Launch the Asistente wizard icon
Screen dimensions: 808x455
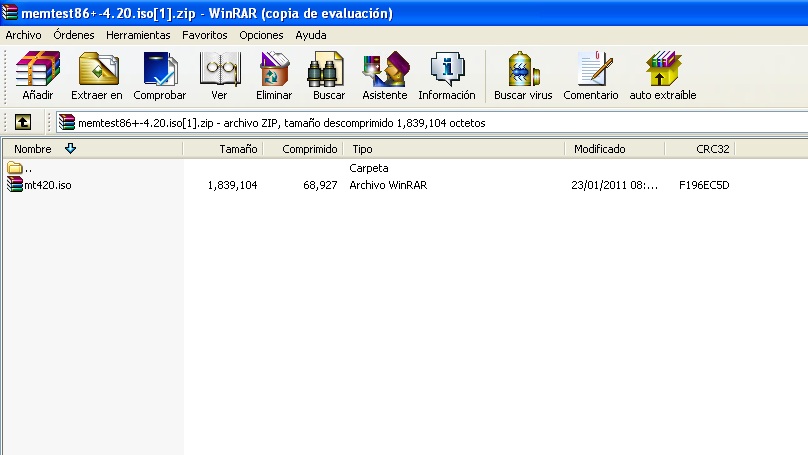coord(385,68)
